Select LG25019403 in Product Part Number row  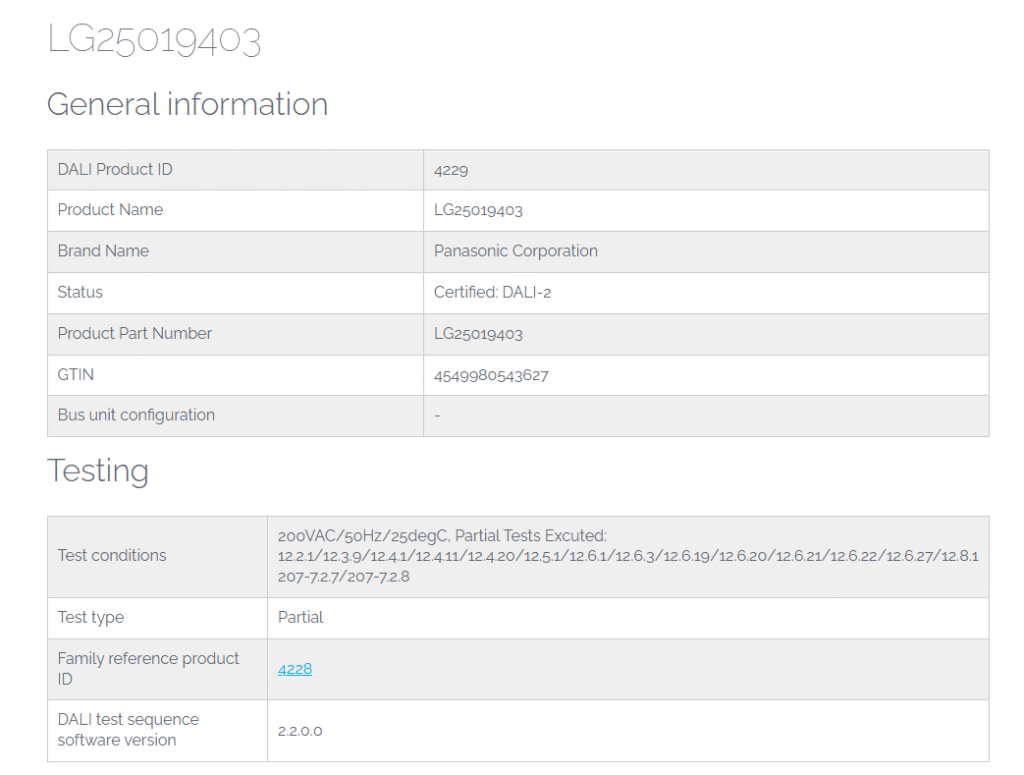pyautogui.click(x=478, y=334)
